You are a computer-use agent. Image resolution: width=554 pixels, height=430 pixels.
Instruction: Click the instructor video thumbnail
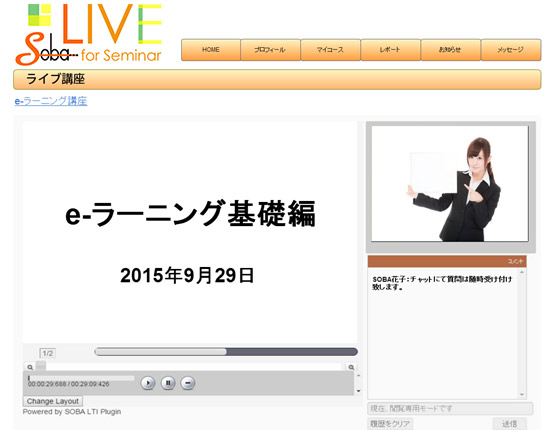tap(450, 184)
